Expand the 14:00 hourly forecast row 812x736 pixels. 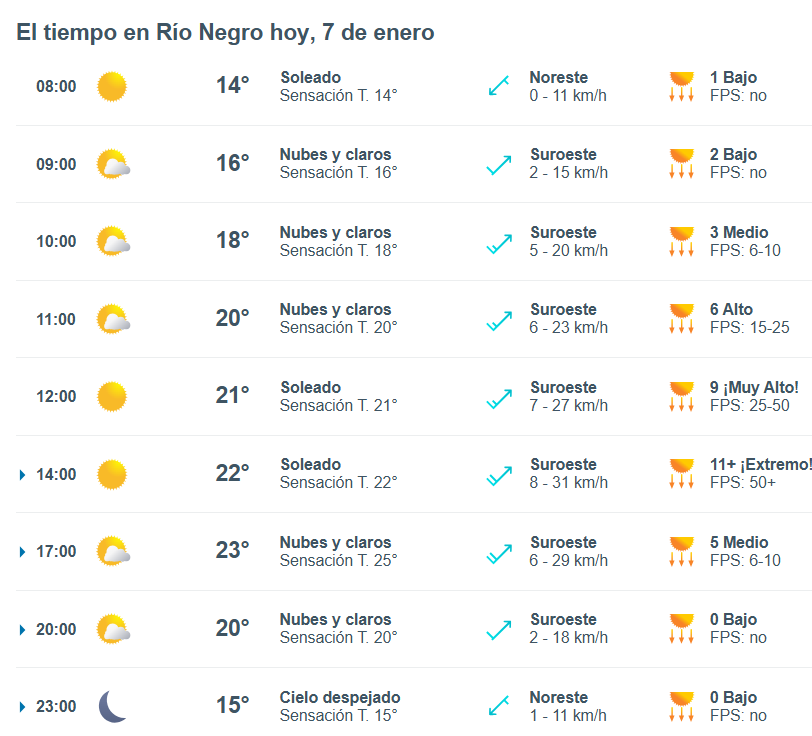22,474
